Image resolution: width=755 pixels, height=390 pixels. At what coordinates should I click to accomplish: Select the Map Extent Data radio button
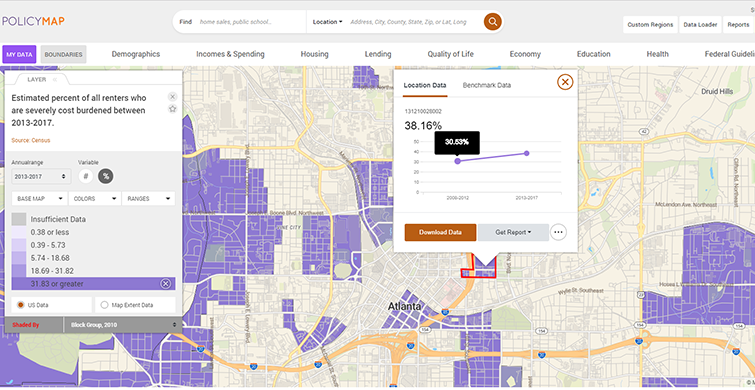(x=104, y=305)
